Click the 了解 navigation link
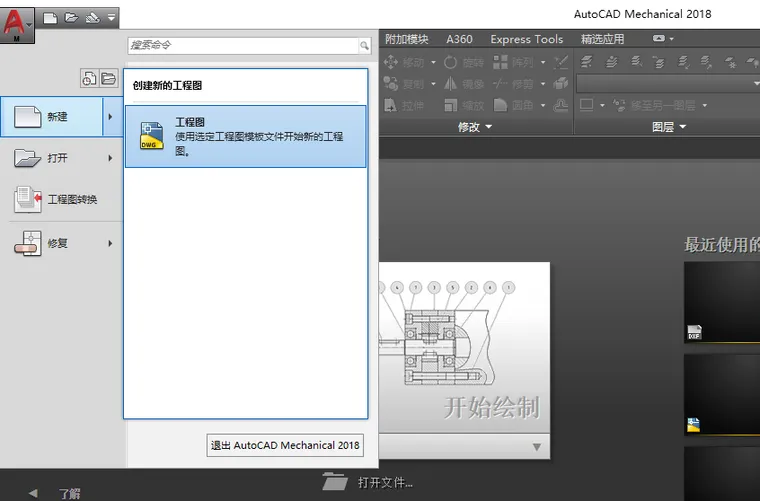This screenshot has height=501, width=760. tap(70, 494)
